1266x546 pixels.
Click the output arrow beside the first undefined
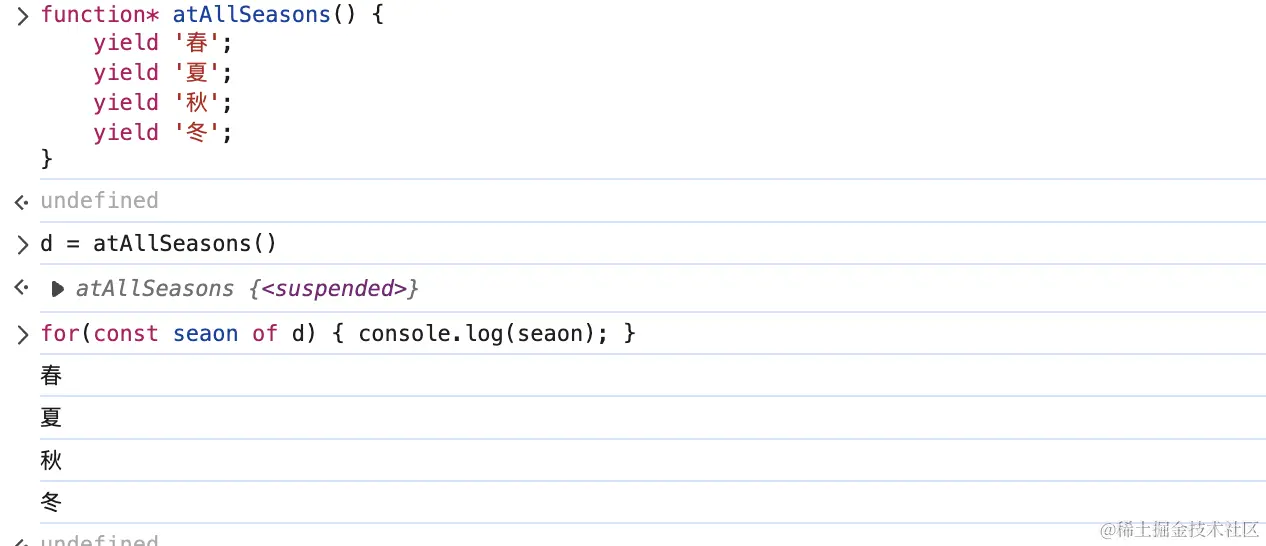coord(22,203)
